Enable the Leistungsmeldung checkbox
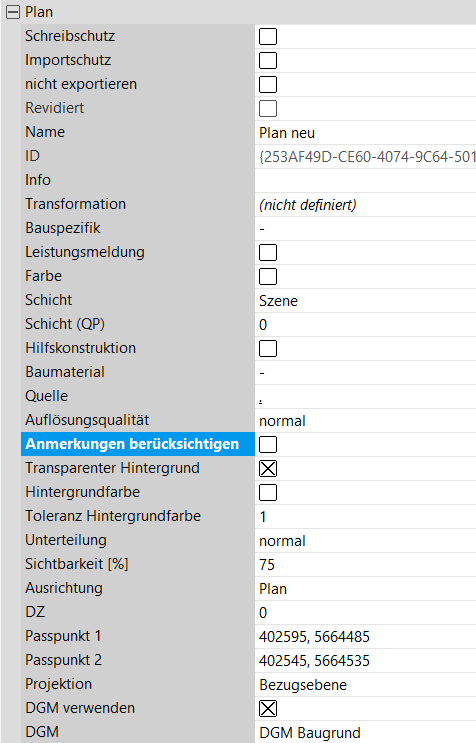This screenshot has width=476, height=743. pyautogui.click(x=268, y=253)
